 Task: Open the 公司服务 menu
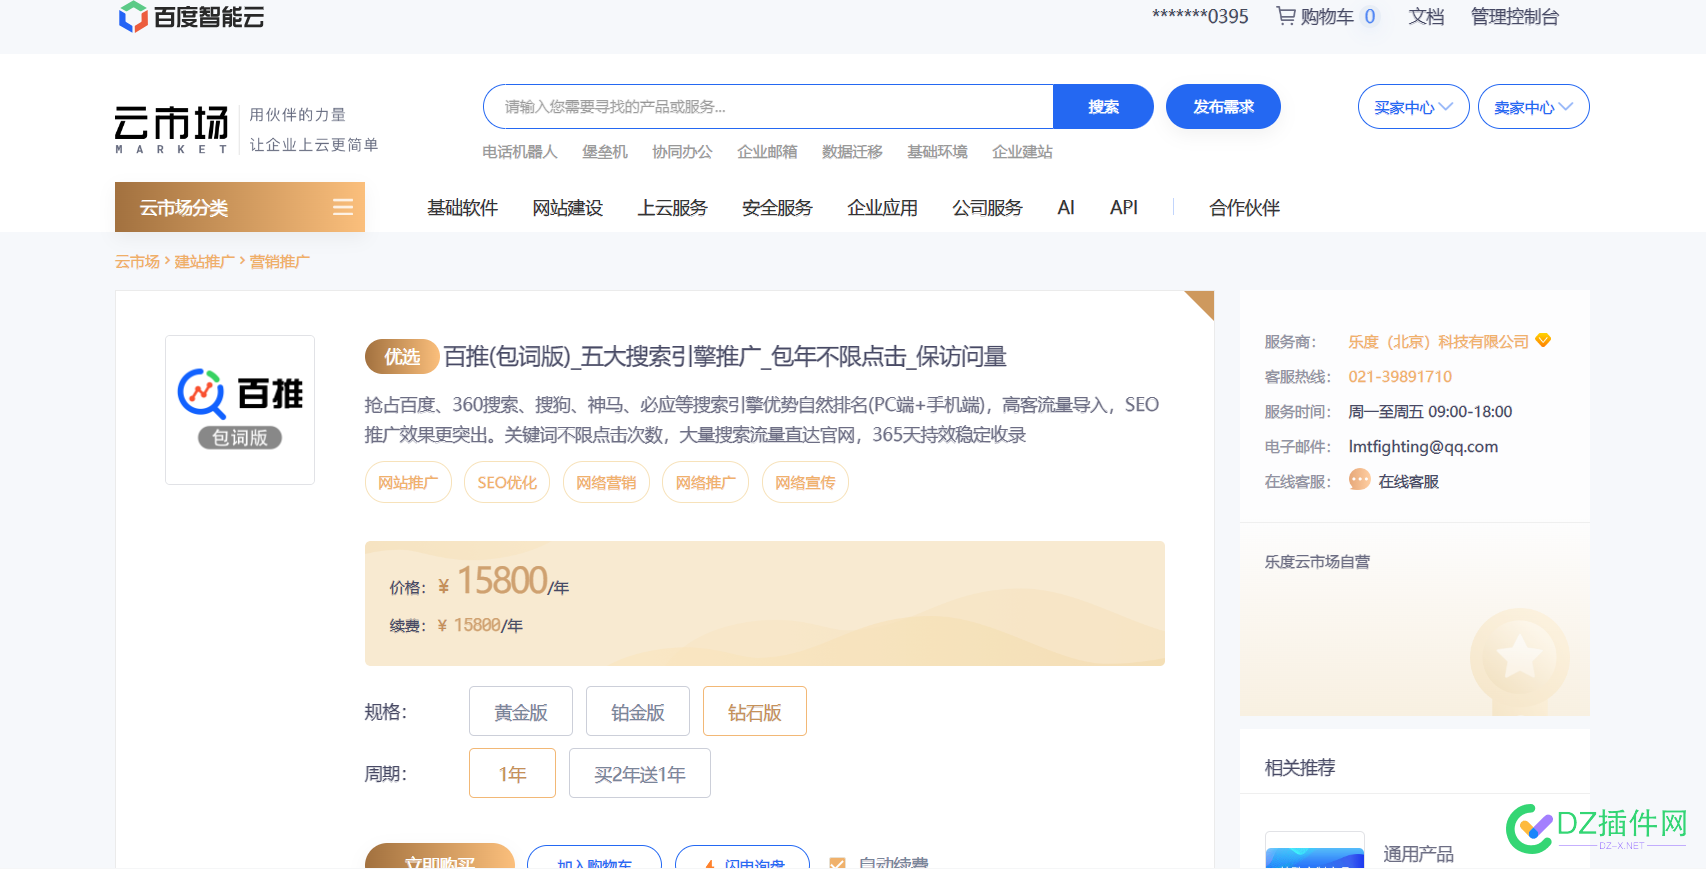[x=987, y=207]
